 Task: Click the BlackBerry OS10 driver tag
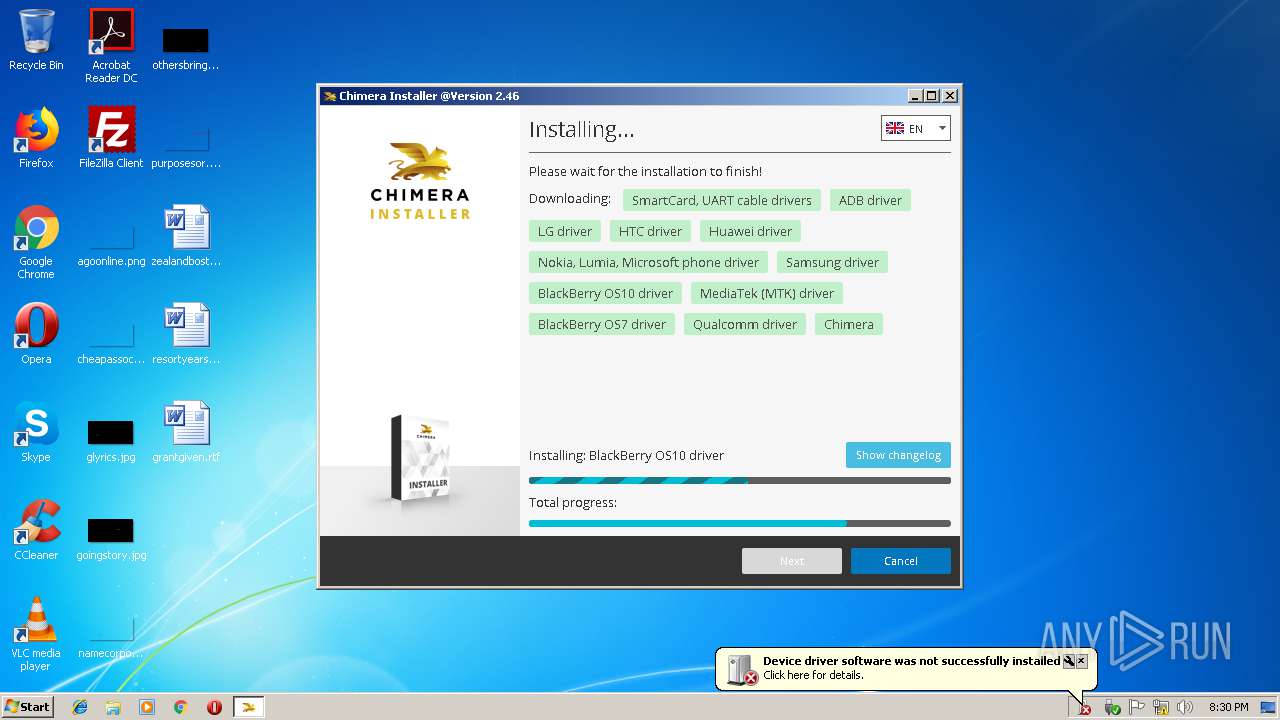pos(605,293)
